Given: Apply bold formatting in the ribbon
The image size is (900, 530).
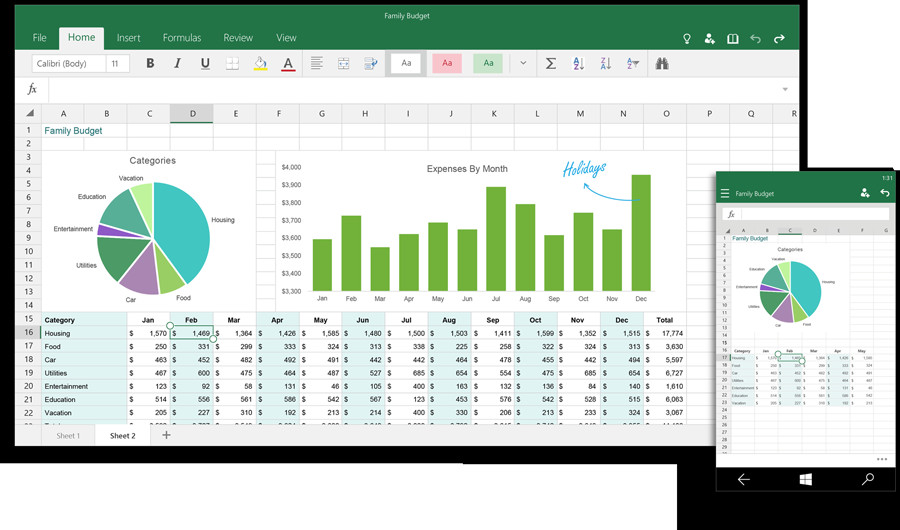Looking at the screenshot, I should click(150, 64).
